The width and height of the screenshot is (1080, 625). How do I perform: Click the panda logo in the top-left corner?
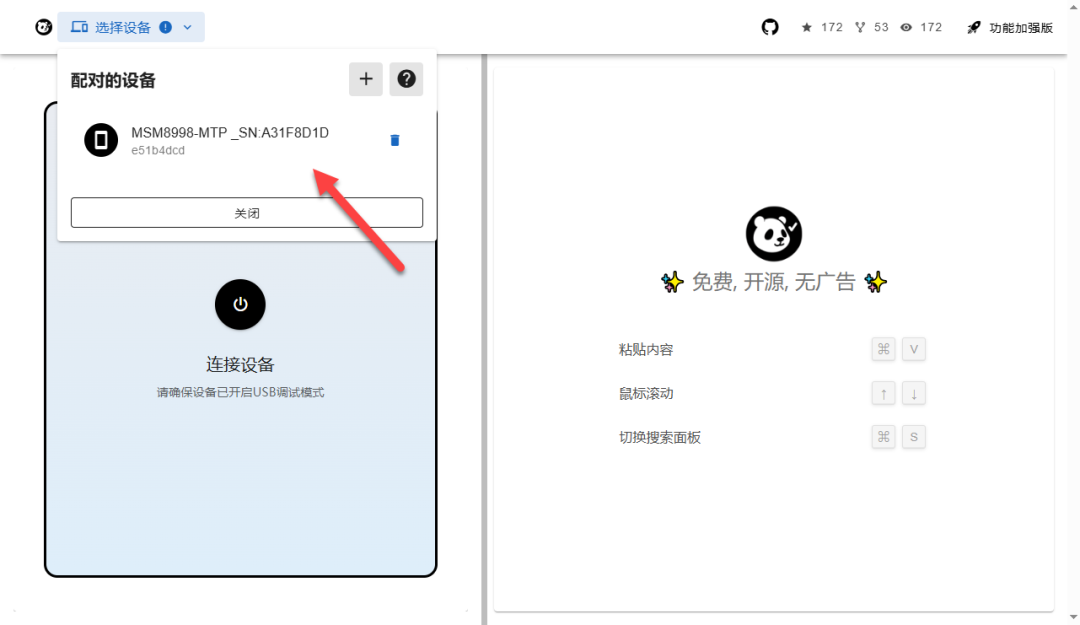tap(44, 27)
